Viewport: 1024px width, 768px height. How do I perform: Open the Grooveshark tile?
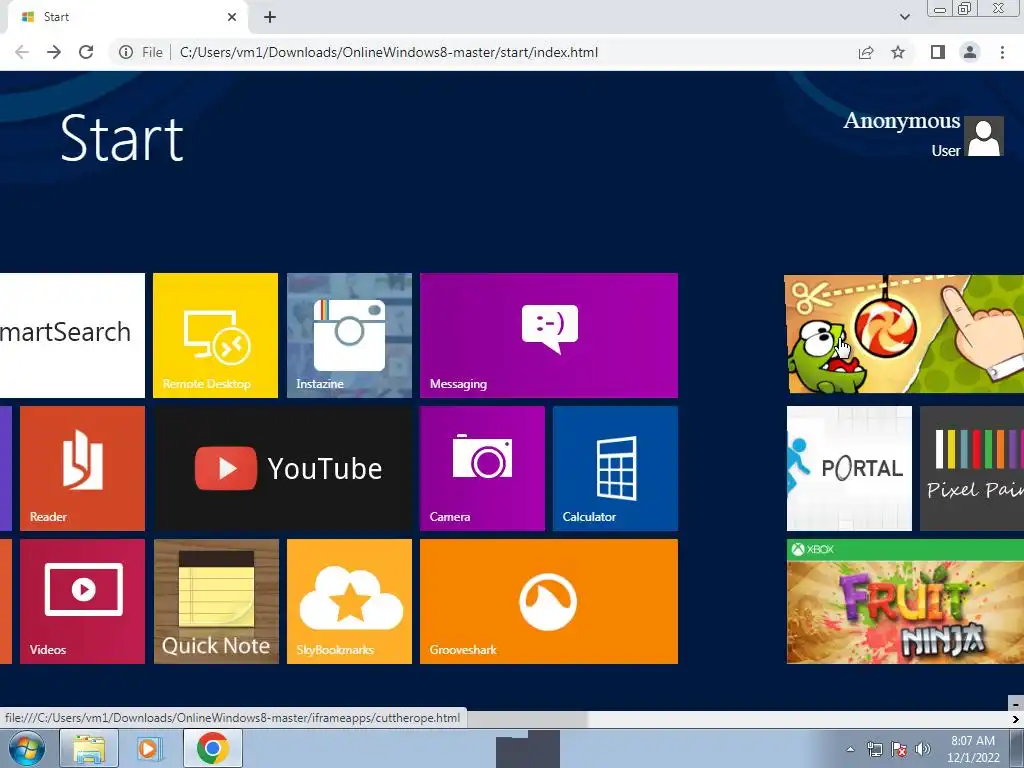coord(549,601)
